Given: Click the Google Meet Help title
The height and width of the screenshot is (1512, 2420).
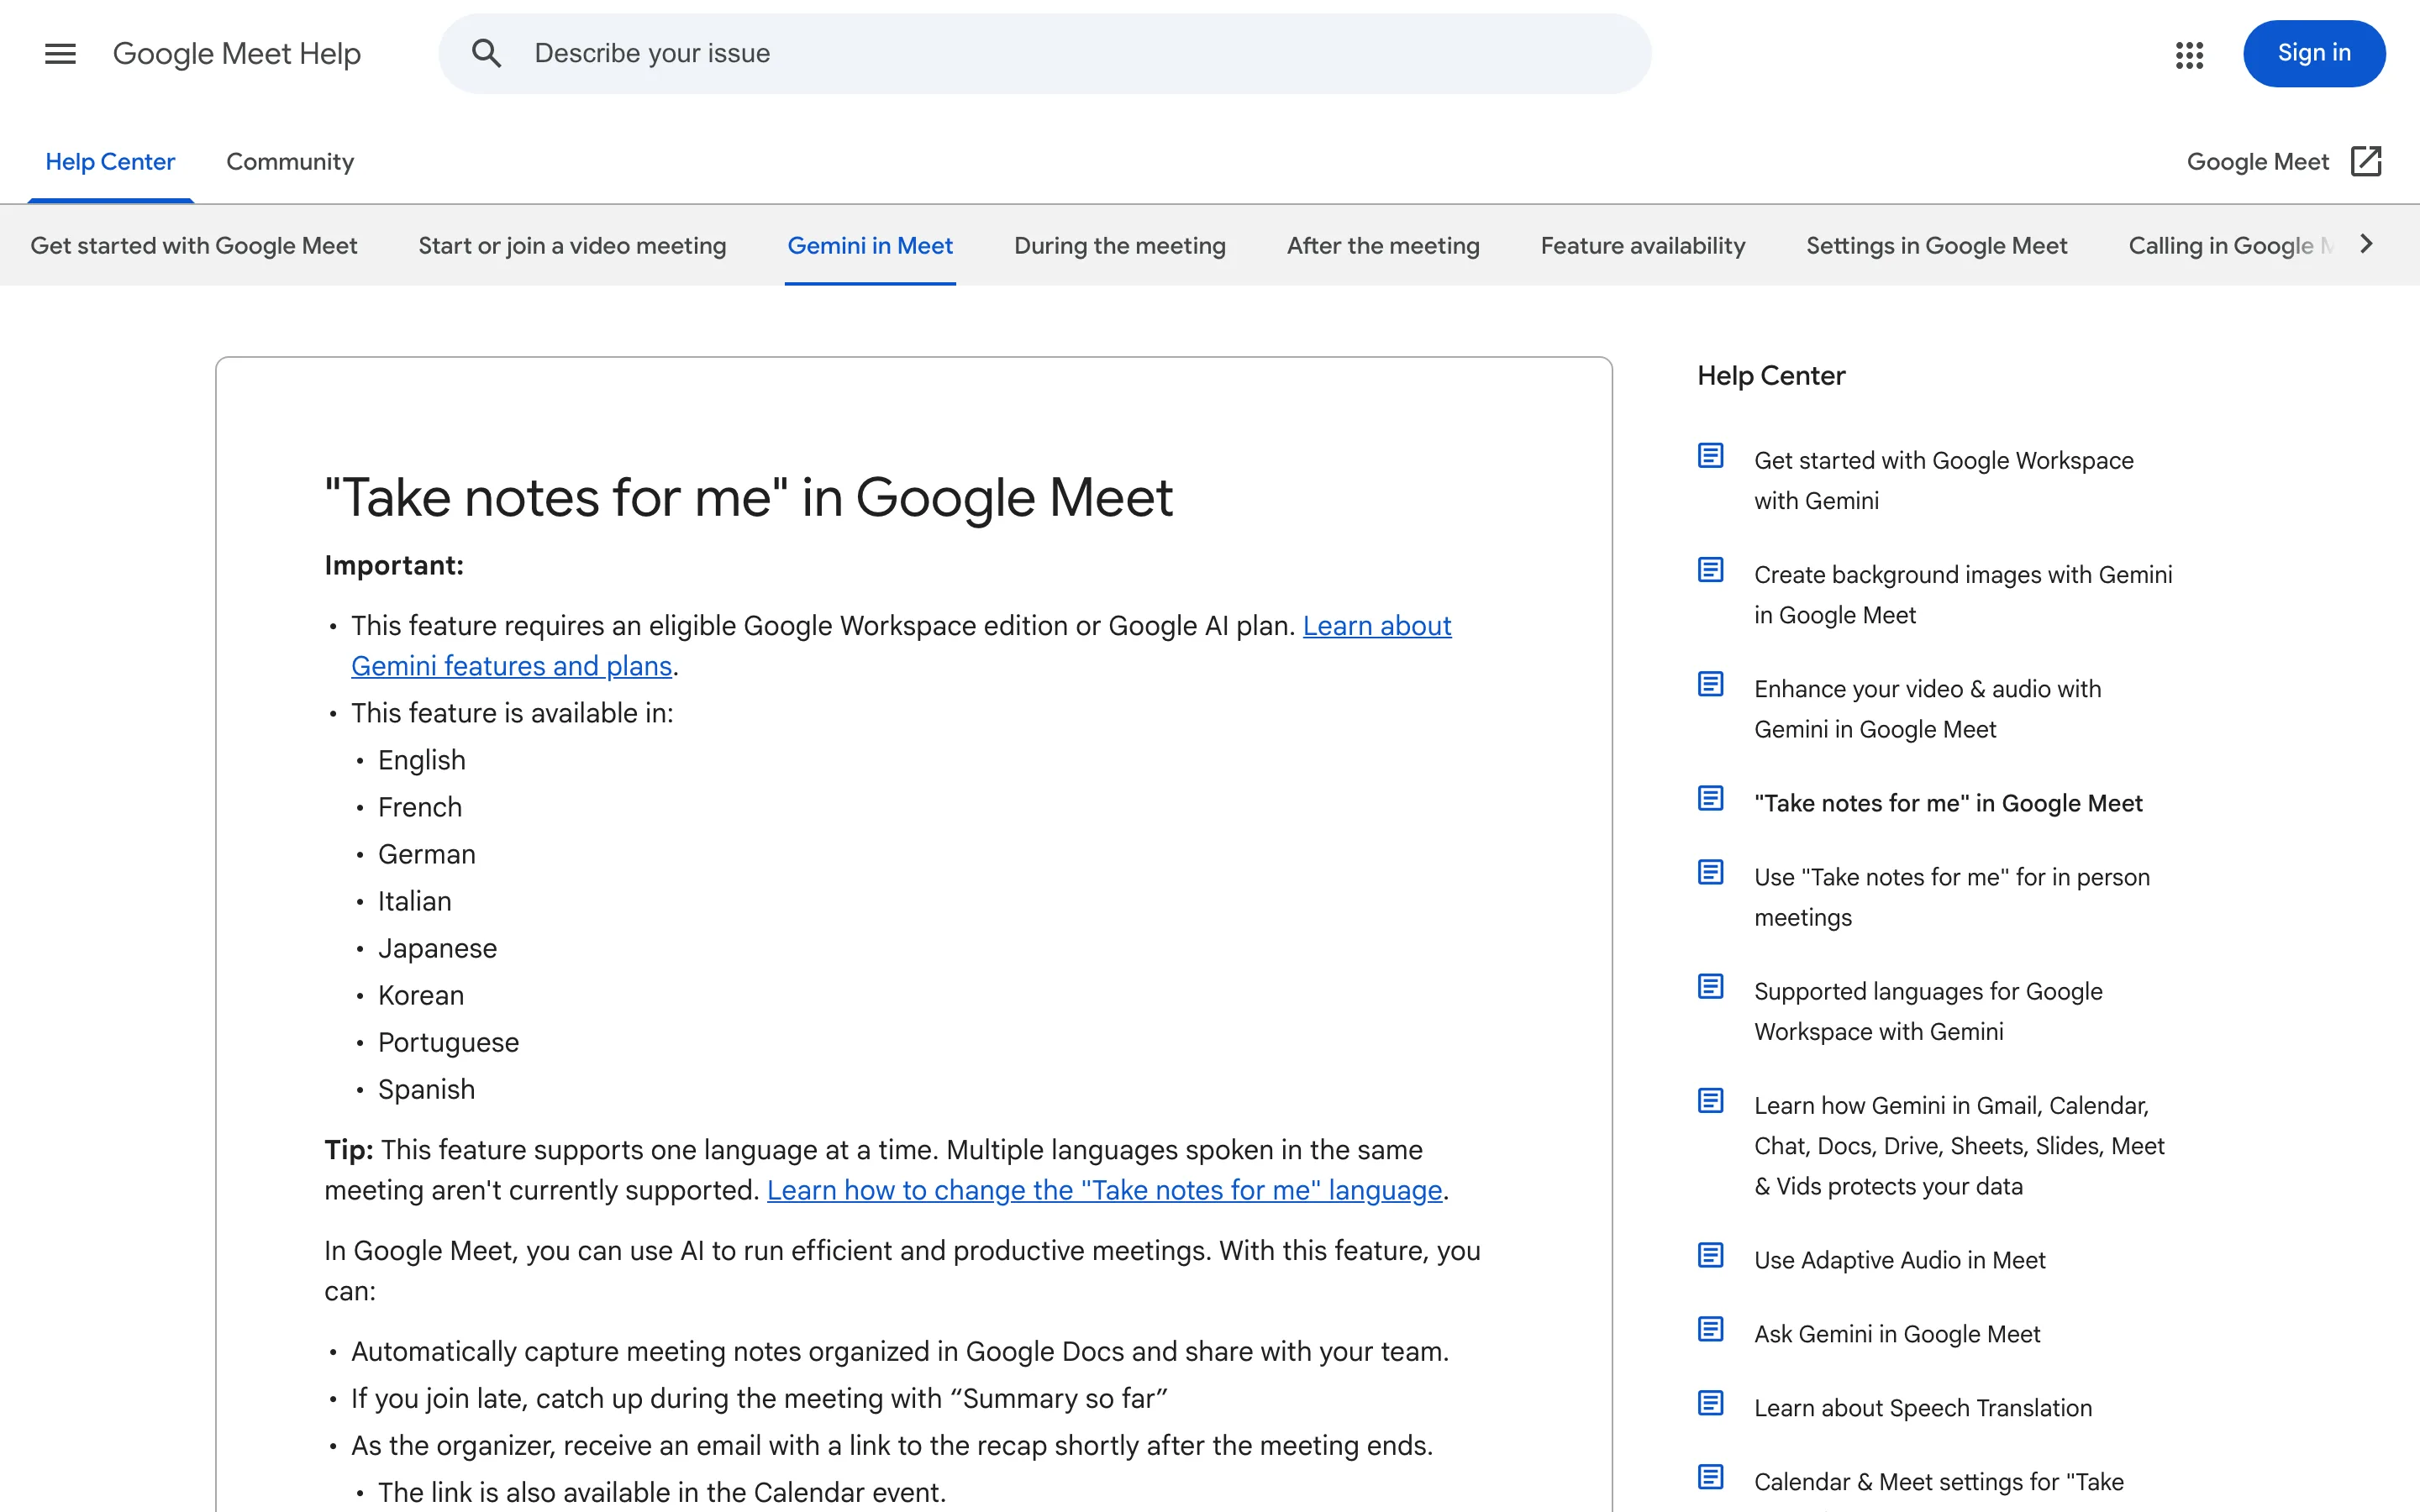Looking at the screenshot, I should [x=236, y=54].
